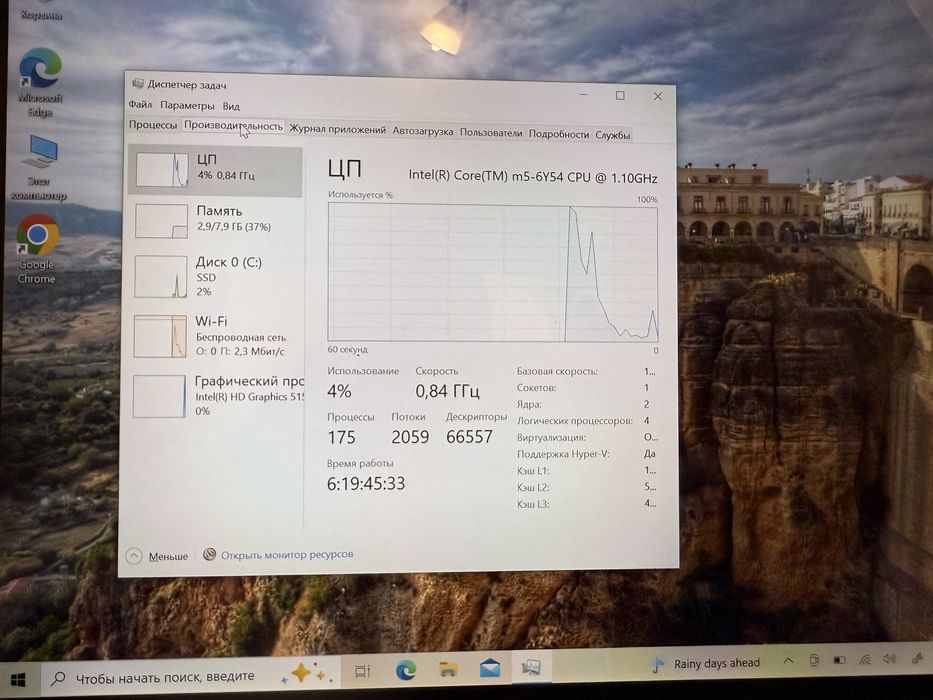Screen dimensions: 933x700
Task: Select the Этот компьютер desktop icon
Action: [39, 168]
